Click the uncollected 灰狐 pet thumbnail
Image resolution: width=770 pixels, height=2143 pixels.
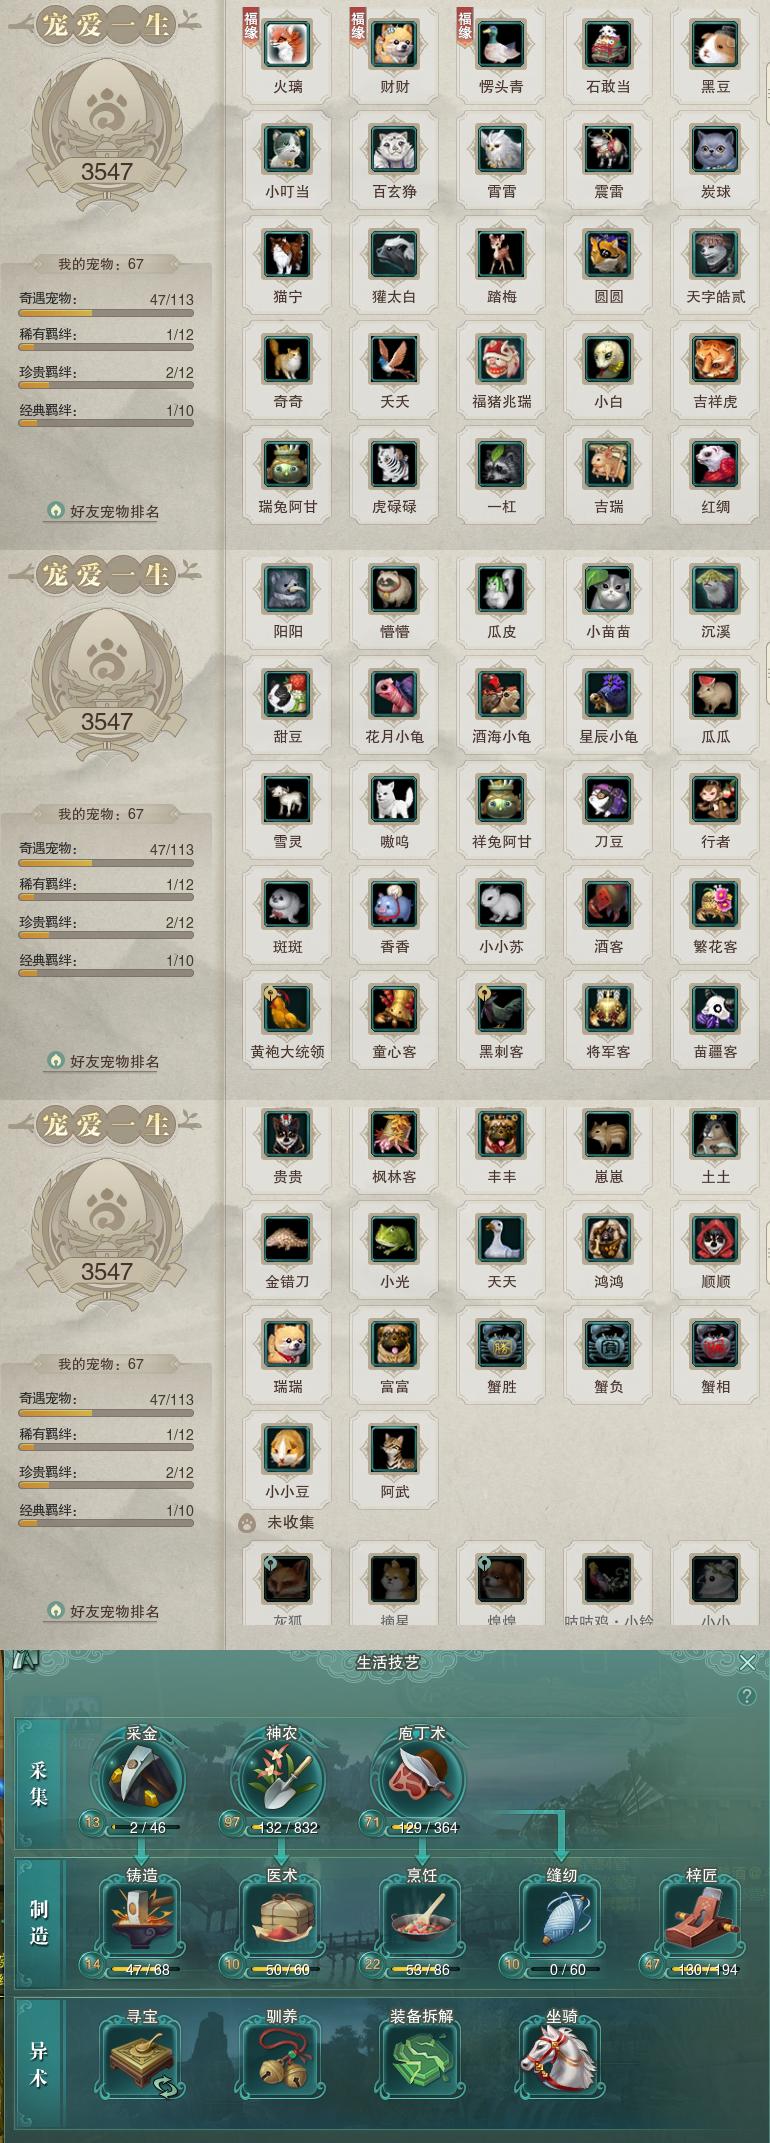[287, 1580]
